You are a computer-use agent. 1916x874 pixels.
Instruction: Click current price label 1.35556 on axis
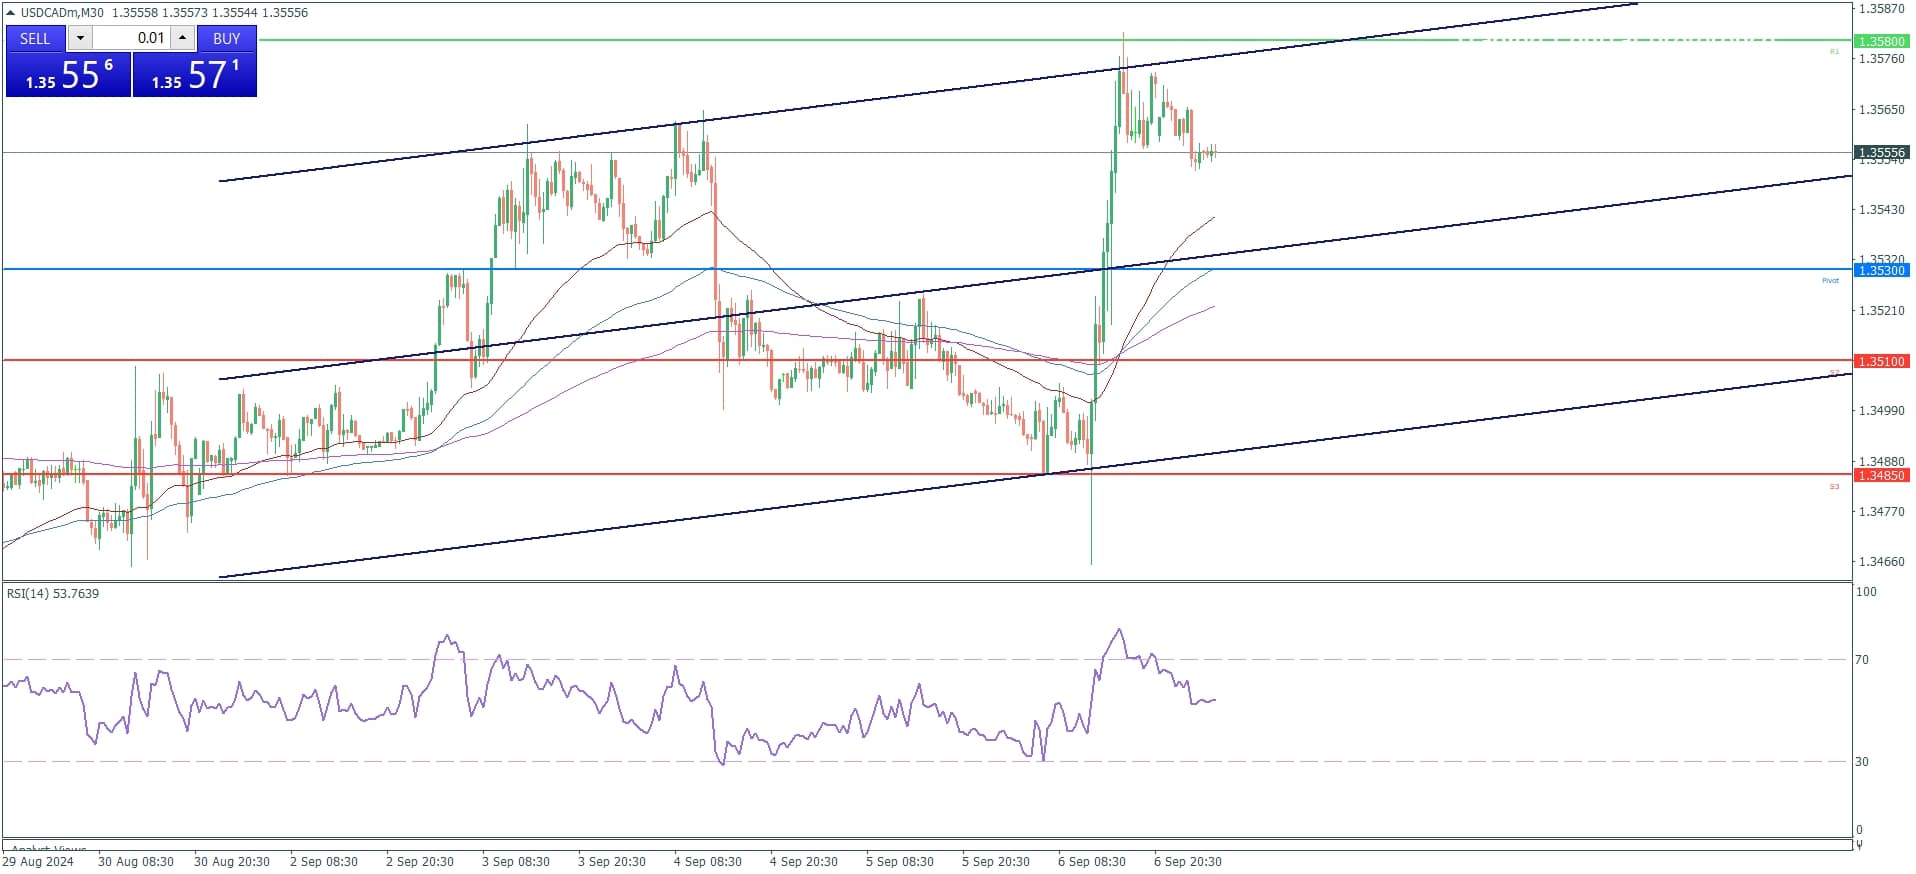(1881, 153)
